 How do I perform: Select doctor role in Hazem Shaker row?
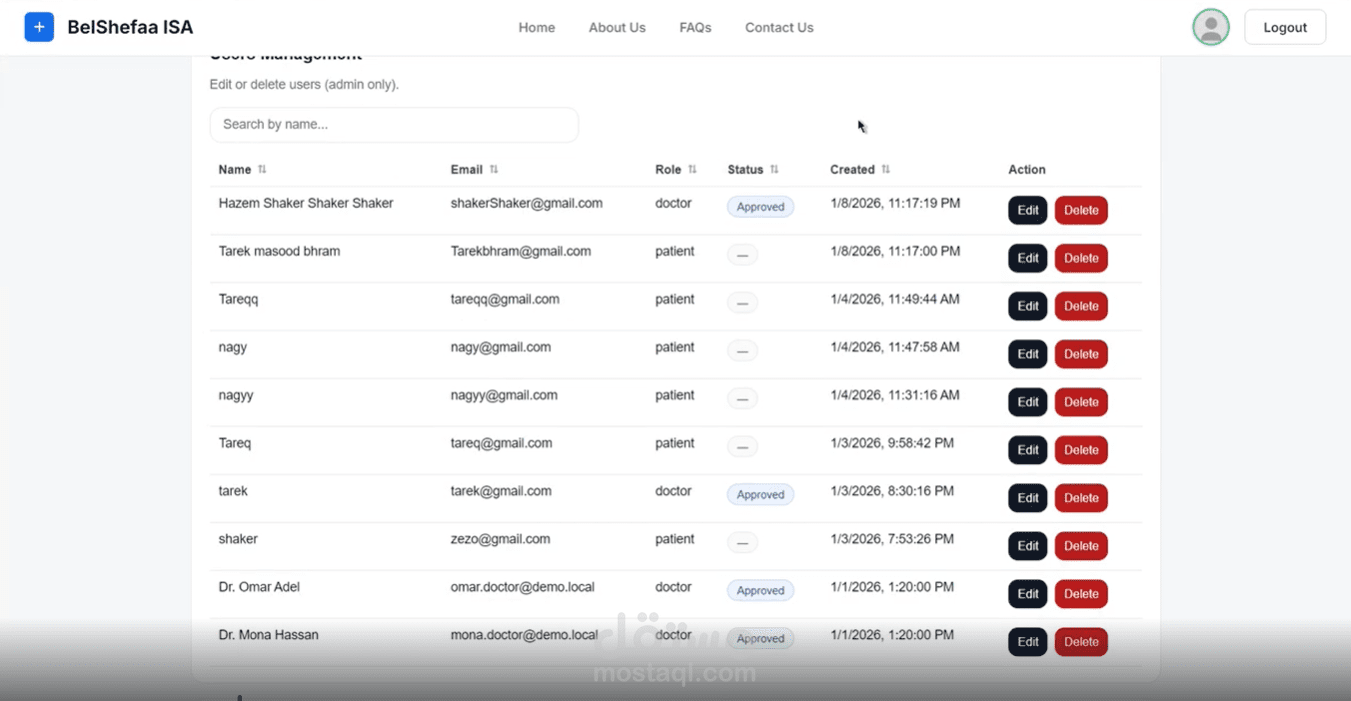[x=673, y=203]
